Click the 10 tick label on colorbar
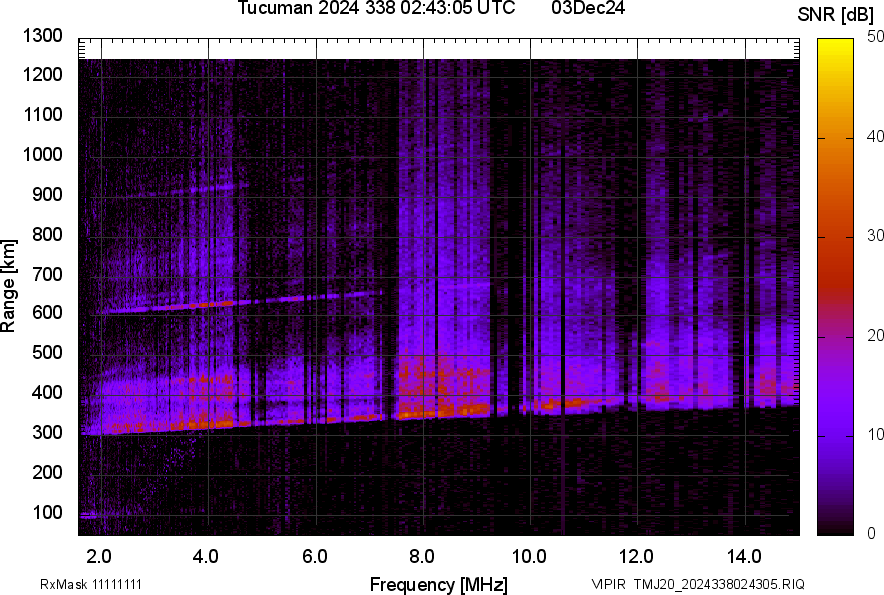 coord(876,434)
